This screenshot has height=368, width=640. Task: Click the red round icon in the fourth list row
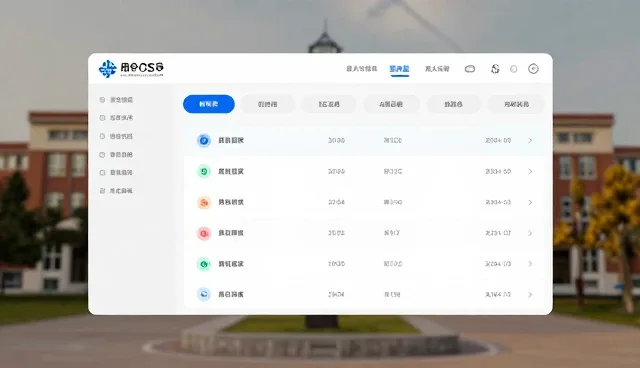(x=204, y=233)
